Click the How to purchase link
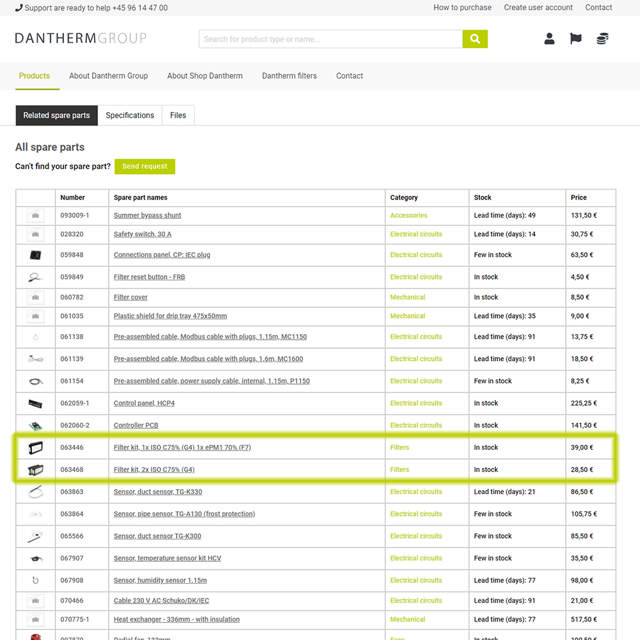Screen dimensions: 640x640 point(462,7)
